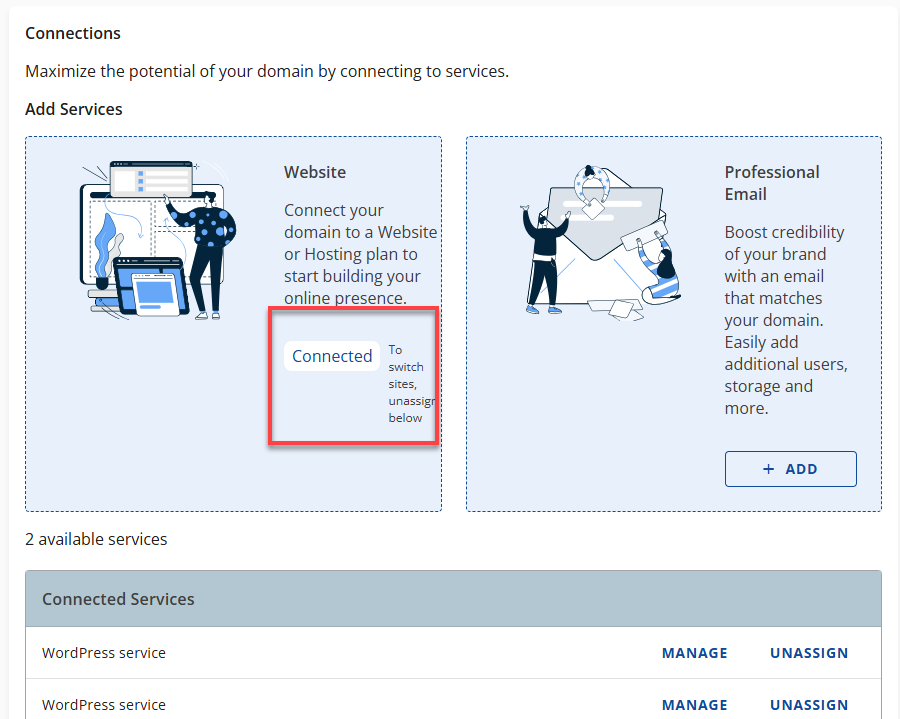This screenshot has width=900, height=719.
Task: Select the Connected Services header row
Action: click(452, 598)
